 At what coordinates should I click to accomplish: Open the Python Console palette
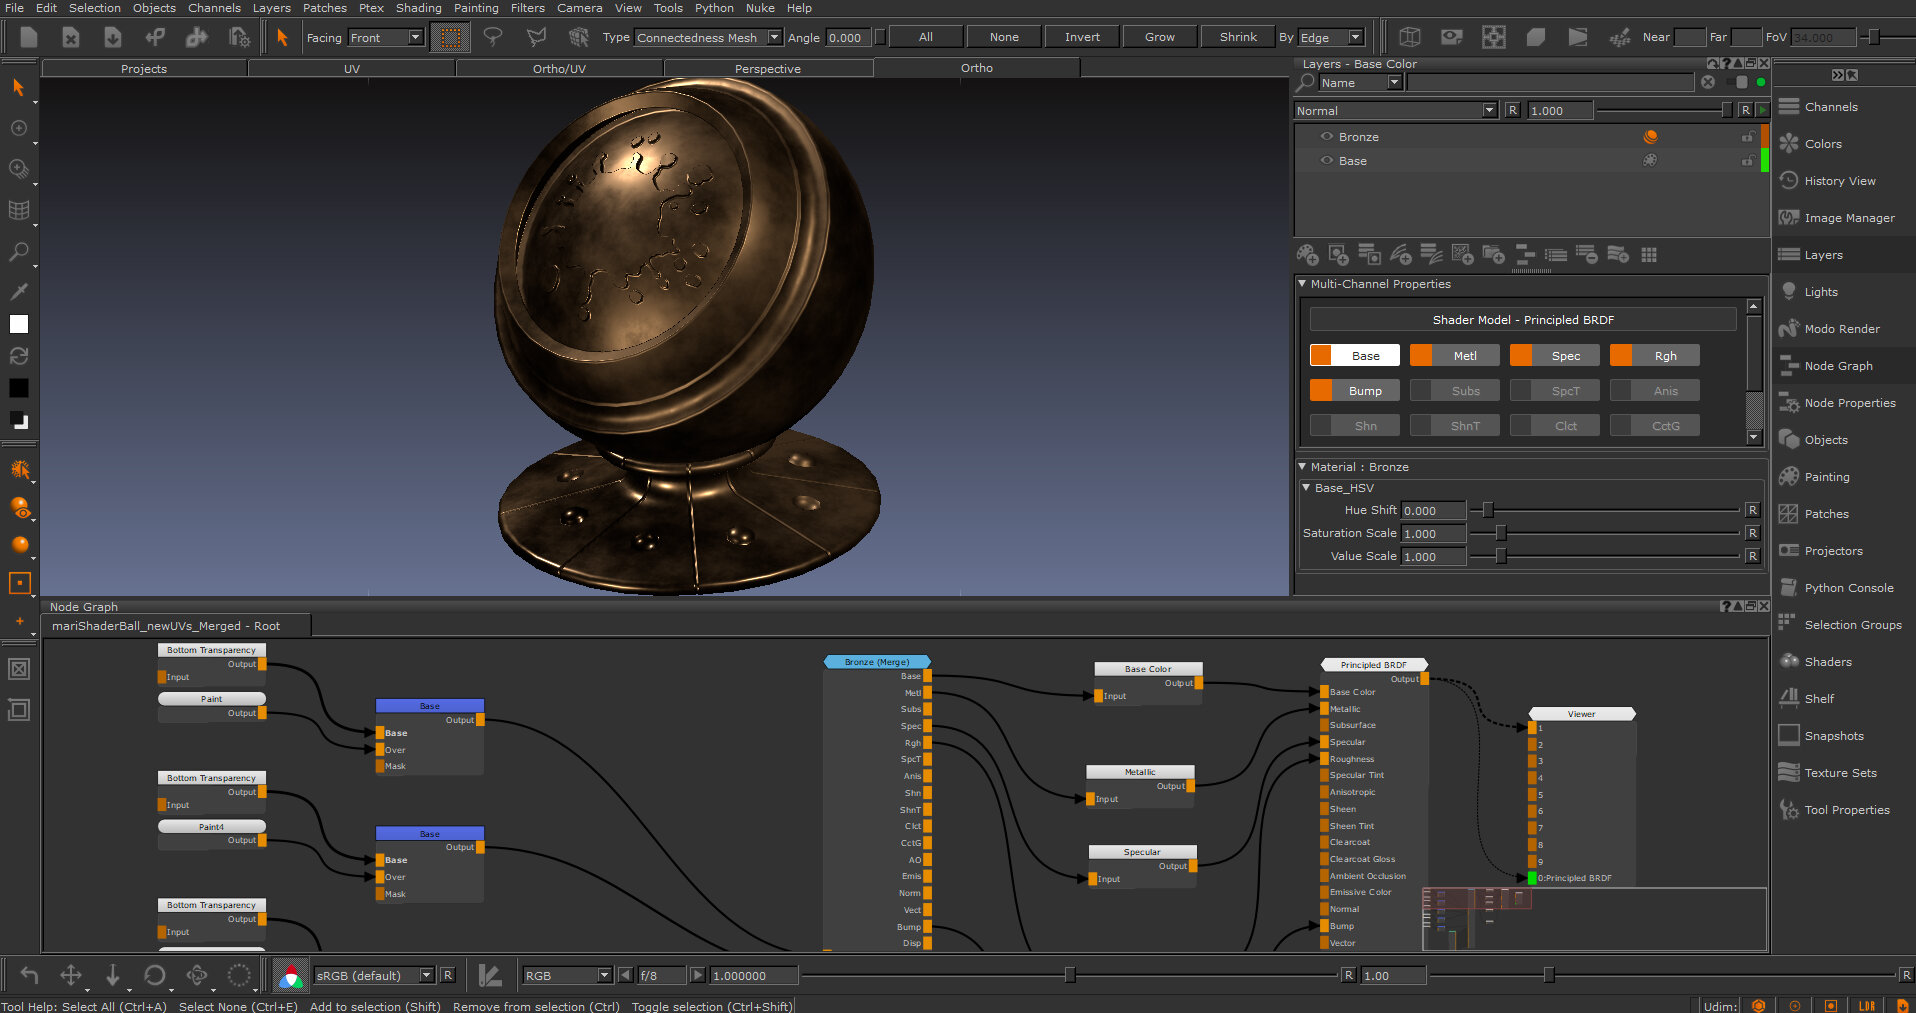pyautogui.click(x=1848, y=588)
